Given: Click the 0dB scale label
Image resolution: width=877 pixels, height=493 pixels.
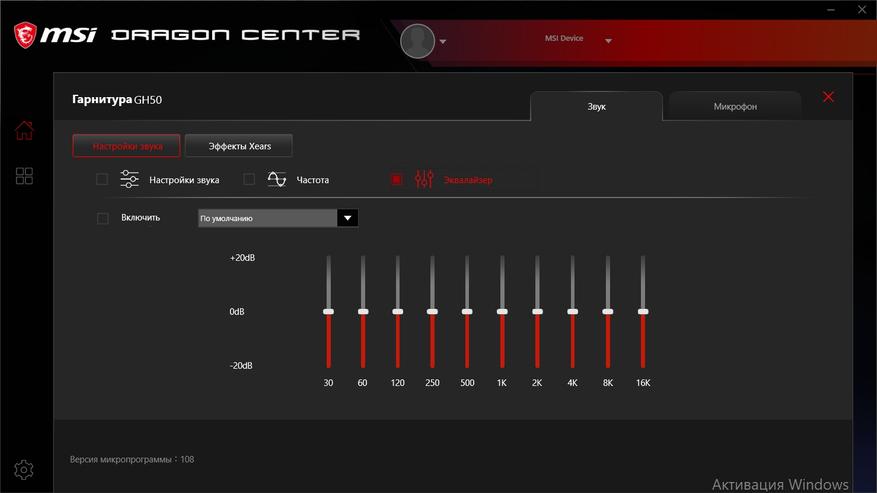Looking at the screenshot, I should pos(237,312).
